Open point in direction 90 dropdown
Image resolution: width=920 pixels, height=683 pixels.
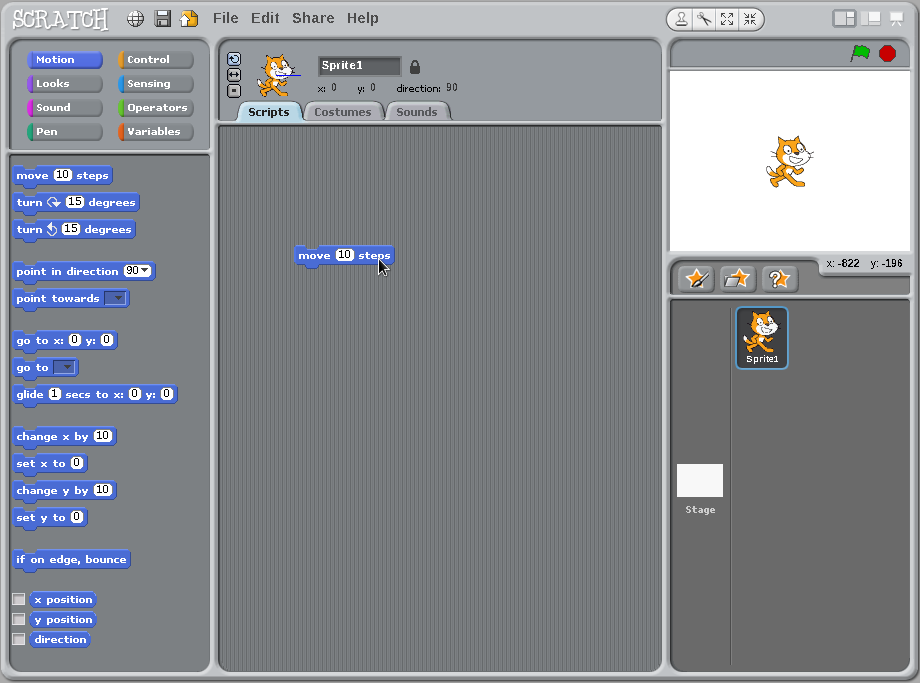point(145,271)
